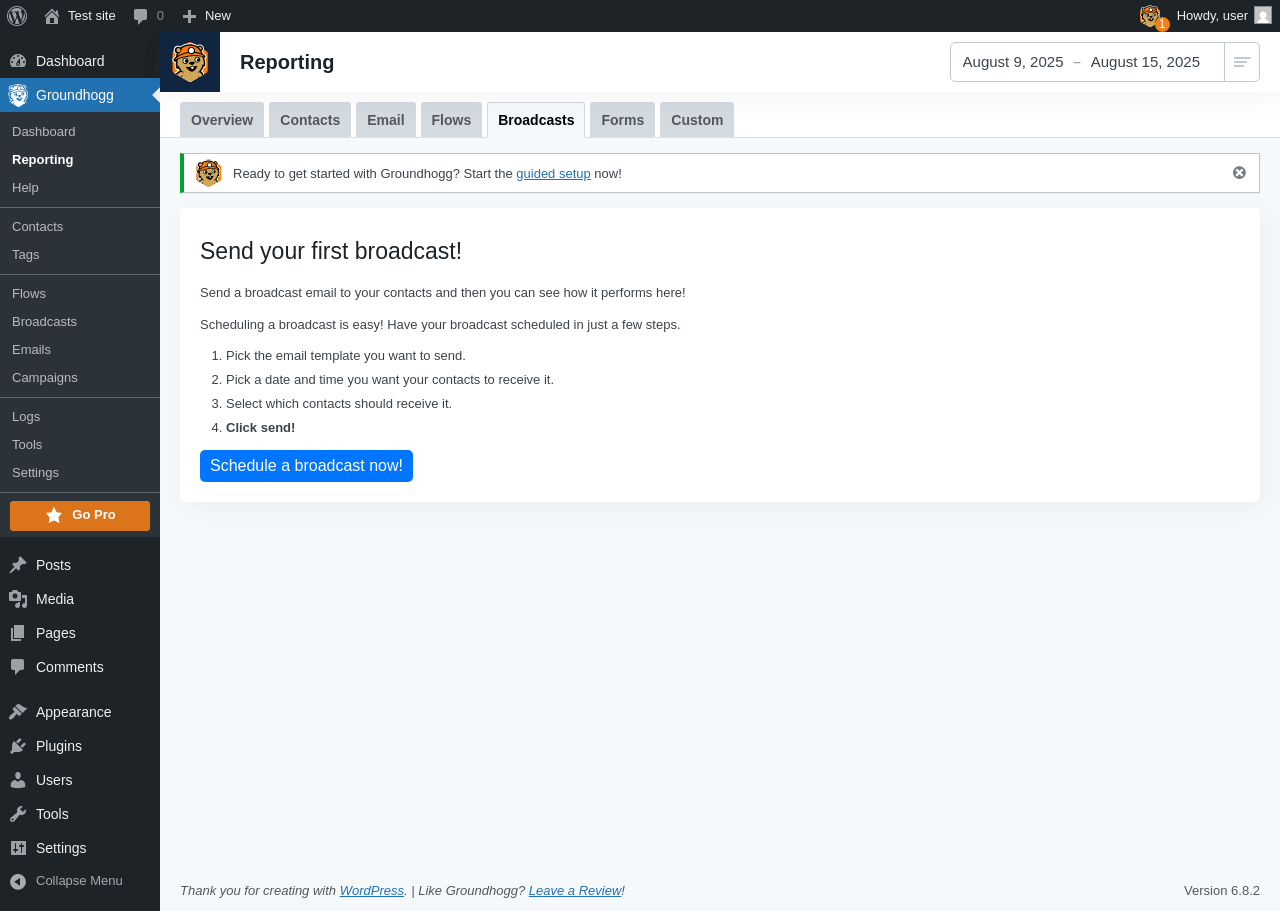Viewport: 1280px width, 911px height.
Task: Open Media library menu
Action: (80, 599)
